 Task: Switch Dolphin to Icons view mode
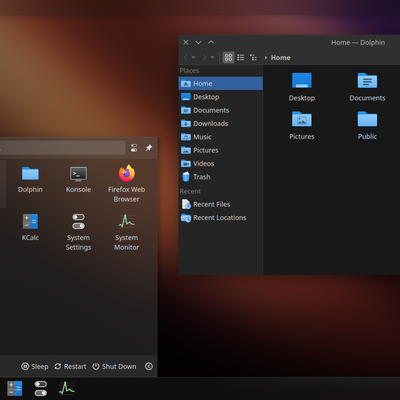[228, 58]
